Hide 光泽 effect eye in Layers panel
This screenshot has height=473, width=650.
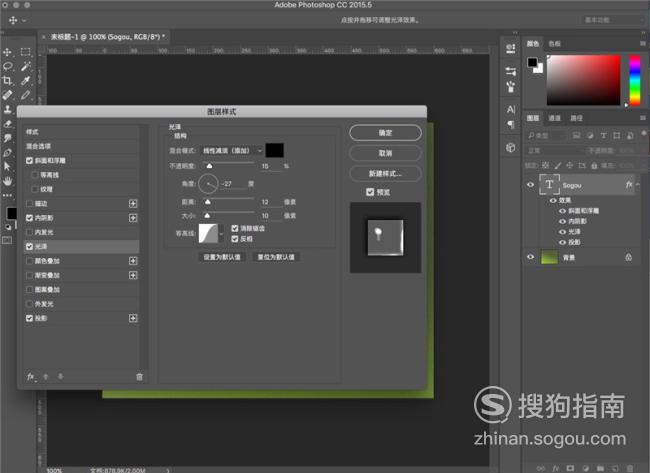point(563,232)
